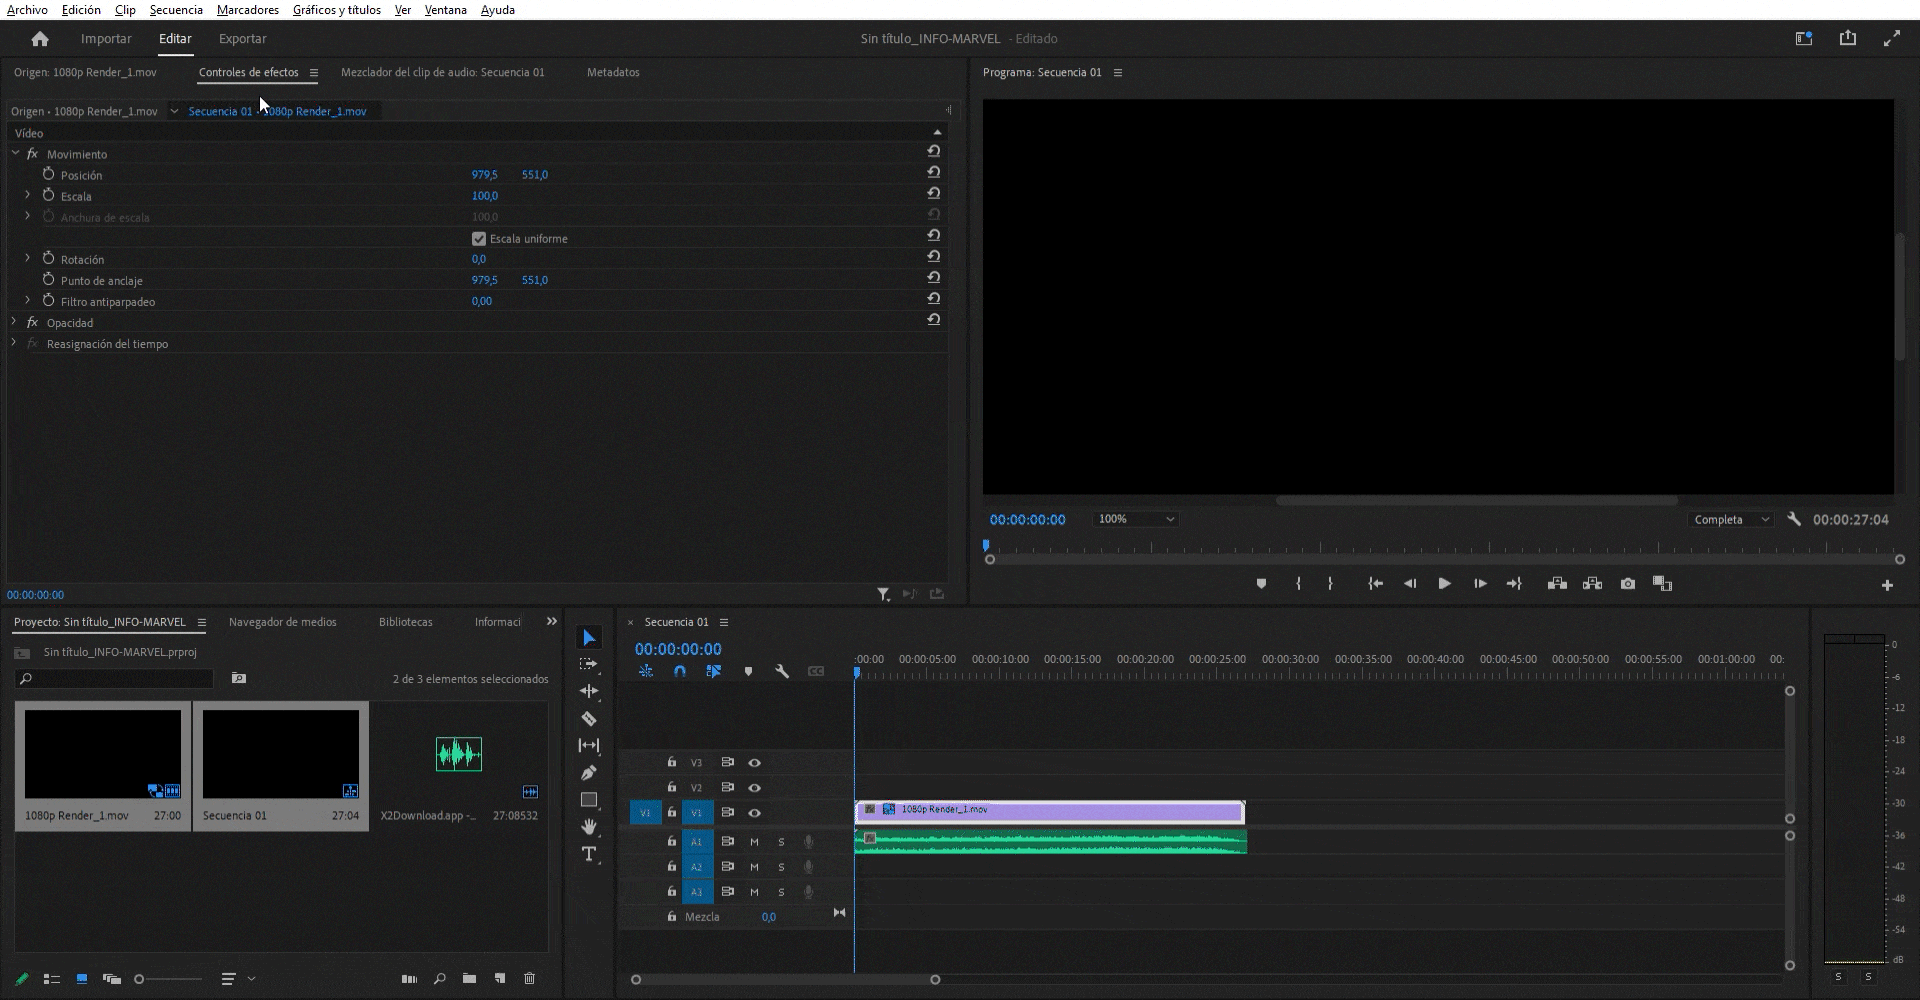This screenshot has width=1920, height=1000.
Task: Click the Ripple Edit tool
Action: (589, 691)
